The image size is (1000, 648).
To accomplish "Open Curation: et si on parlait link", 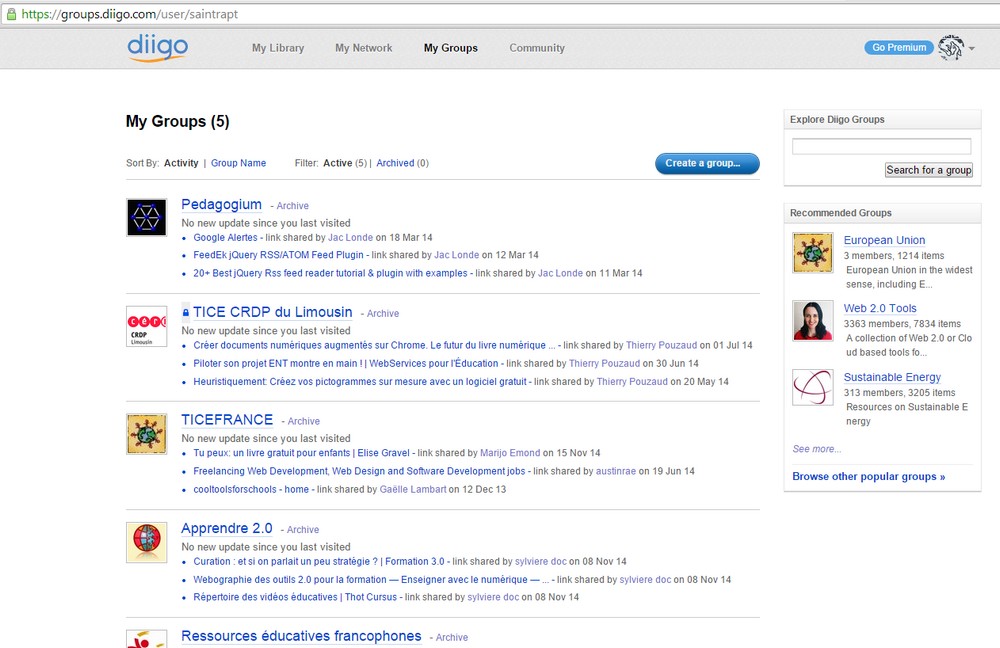I will coord(319,561).
